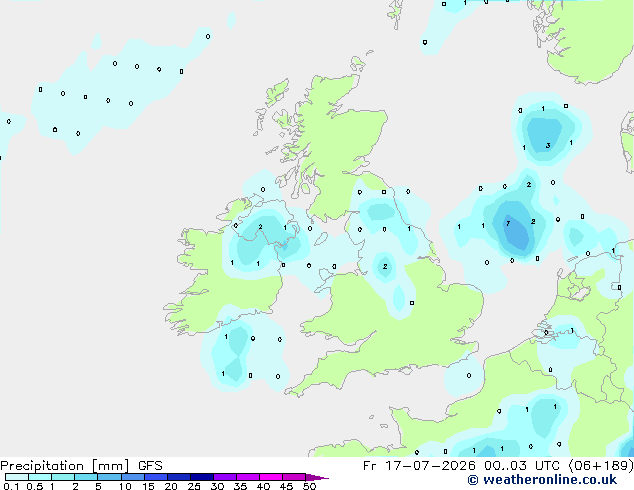The width and height of the screenshot is (634, 490).
Task: Pick the 10–15 mm legend color swatch
Action: (133, 477)
